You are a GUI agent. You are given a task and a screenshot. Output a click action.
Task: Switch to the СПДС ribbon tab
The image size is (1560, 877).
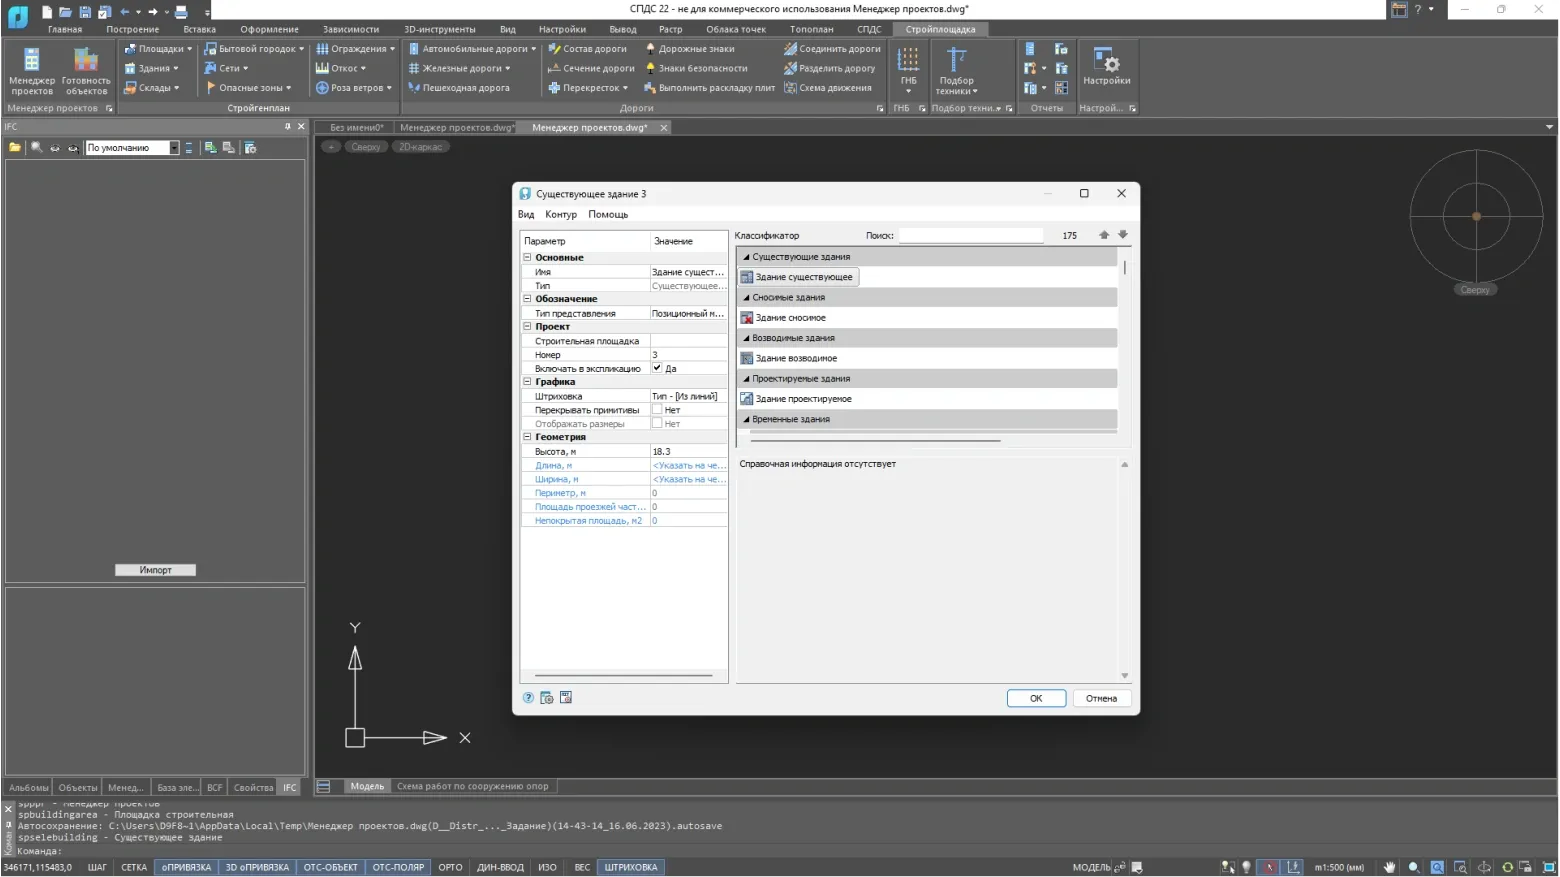click(869, 29)
